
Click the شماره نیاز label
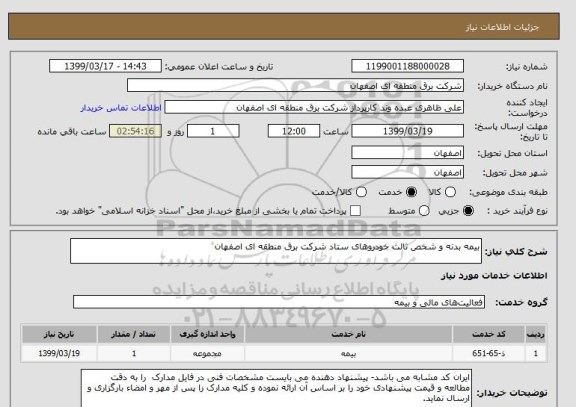point(527,67)
